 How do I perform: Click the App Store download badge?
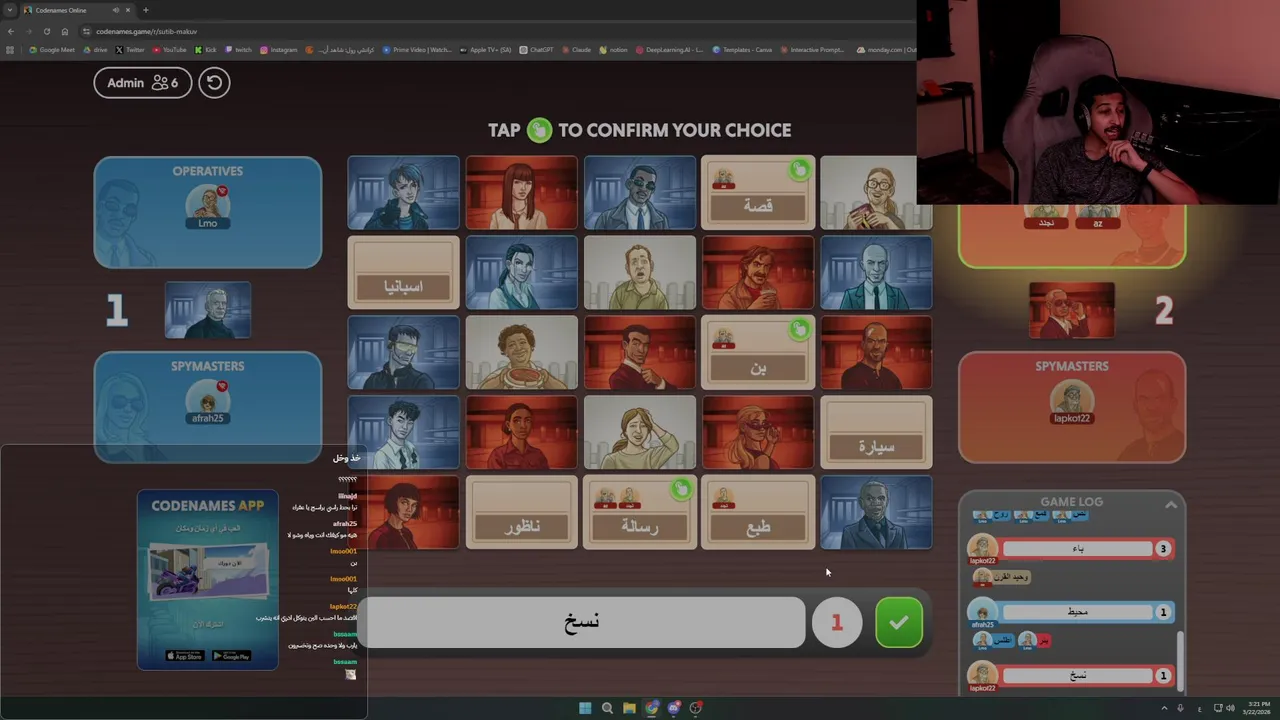pos(184,656)
